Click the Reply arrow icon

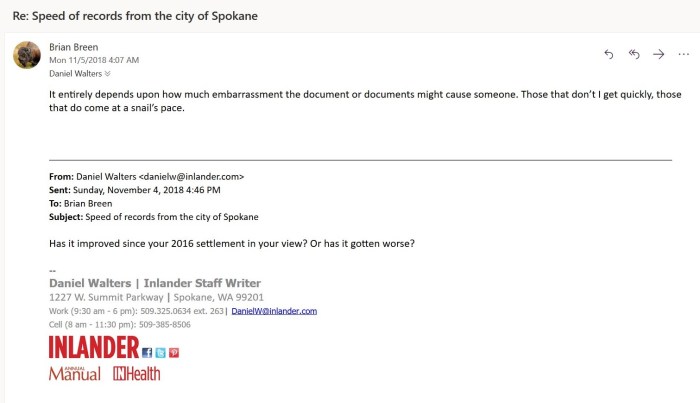[609, 54]
